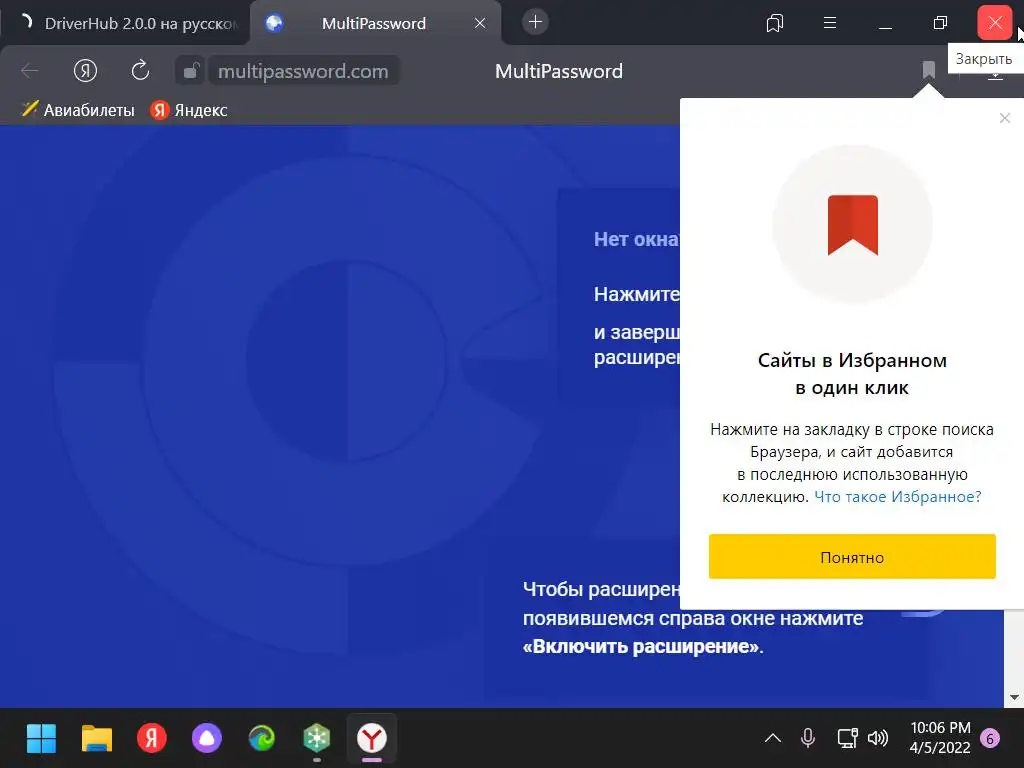This screenshot has width=1024, height=768.
Task: Focus the multipassword.com address field
Action: (303, 71)
